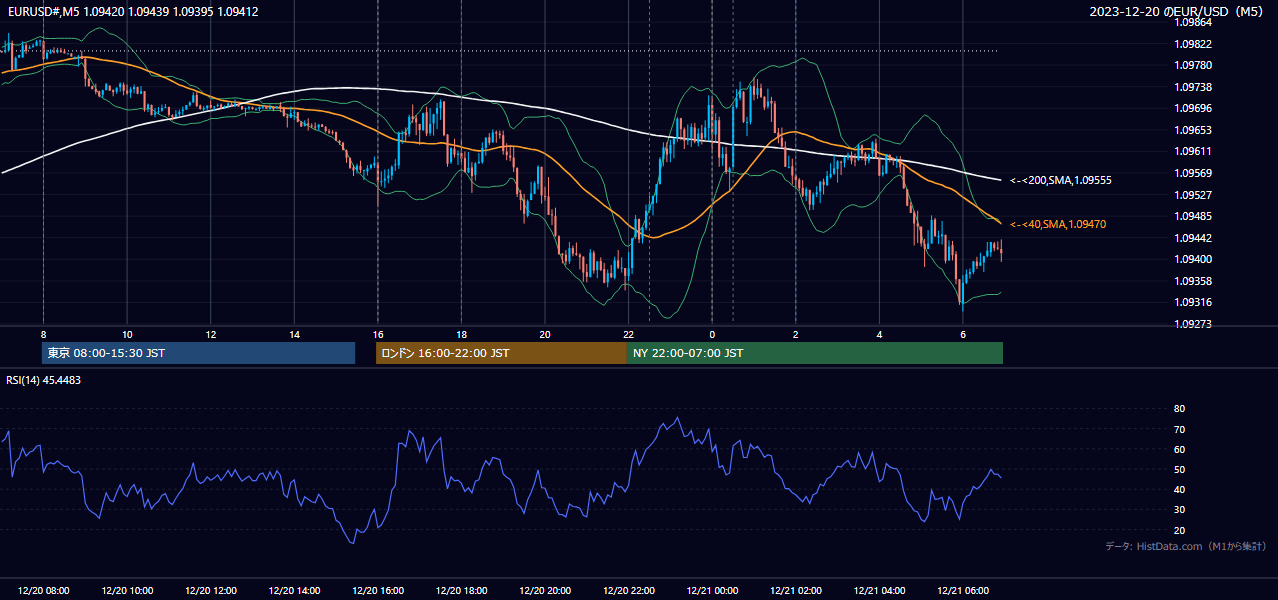Click price axis value 1.09653
Screen dimensions: 1278x600
click(1192, 131)
